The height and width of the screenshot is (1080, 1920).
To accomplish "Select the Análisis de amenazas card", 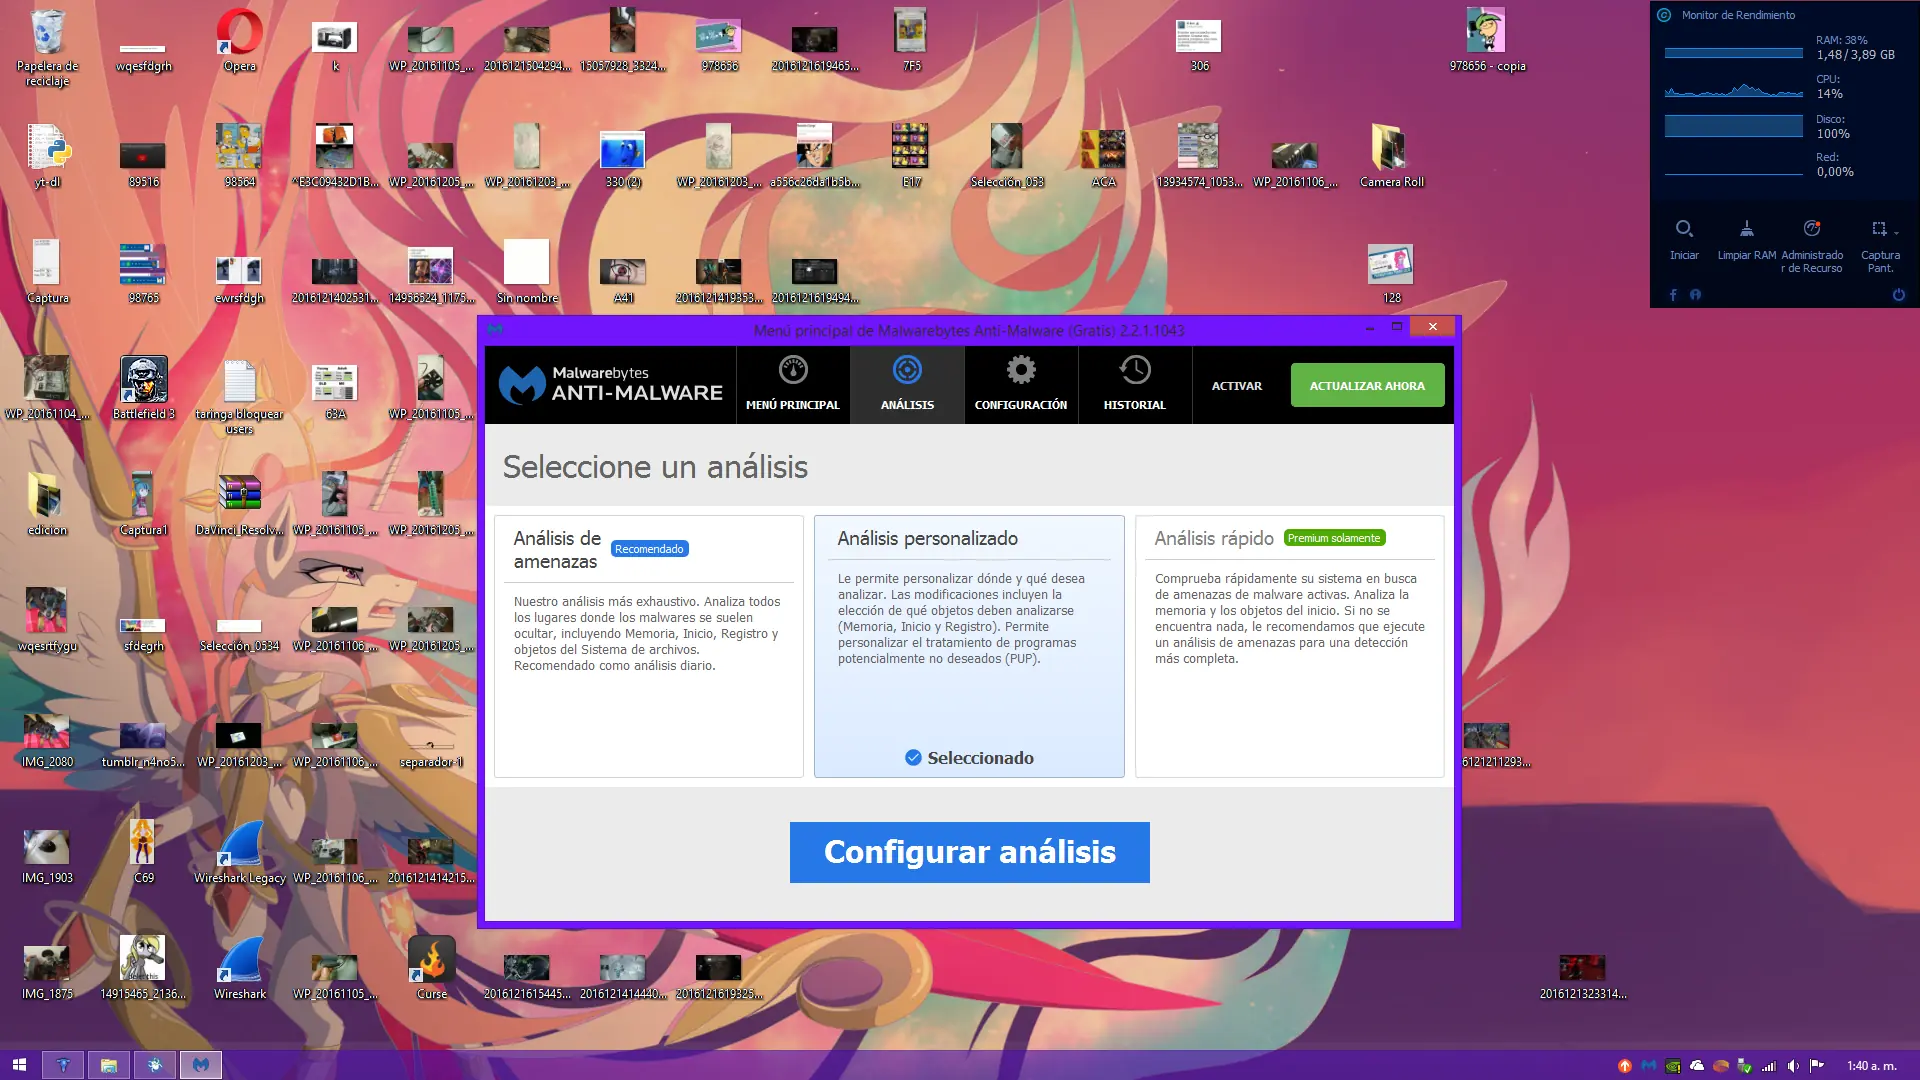I will 648,646.
